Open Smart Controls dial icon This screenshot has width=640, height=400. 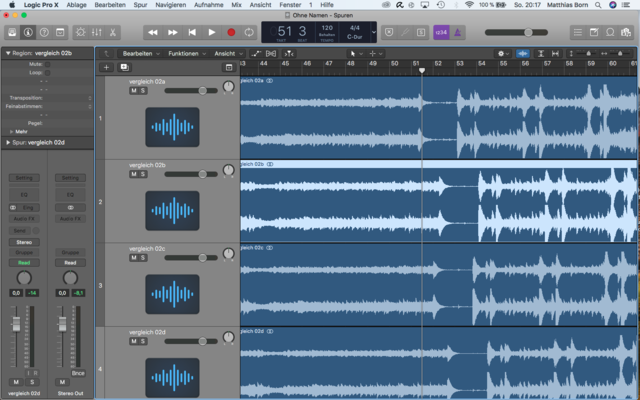click(x=81, y=33)
